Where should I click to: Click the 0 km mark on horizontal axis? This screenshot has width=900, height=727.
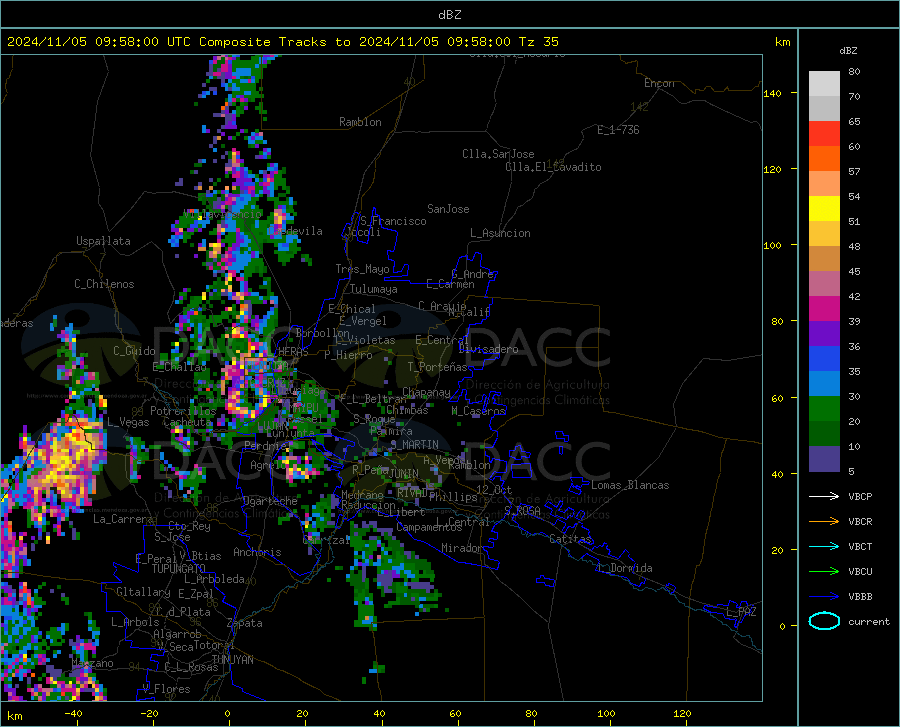coord(228,713)
